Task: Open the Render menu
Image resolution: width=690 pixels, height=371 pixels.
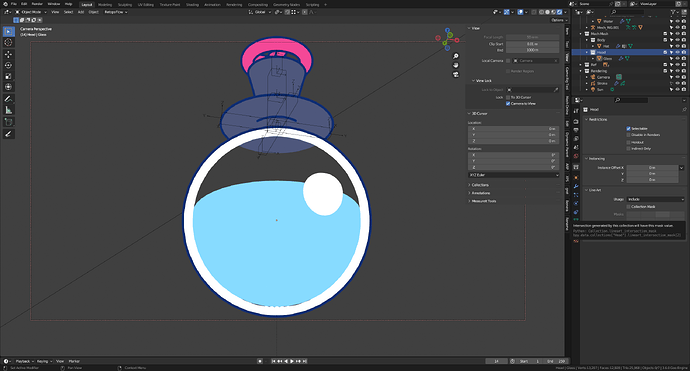Action: pyautogui.click(x=37, y=4)
